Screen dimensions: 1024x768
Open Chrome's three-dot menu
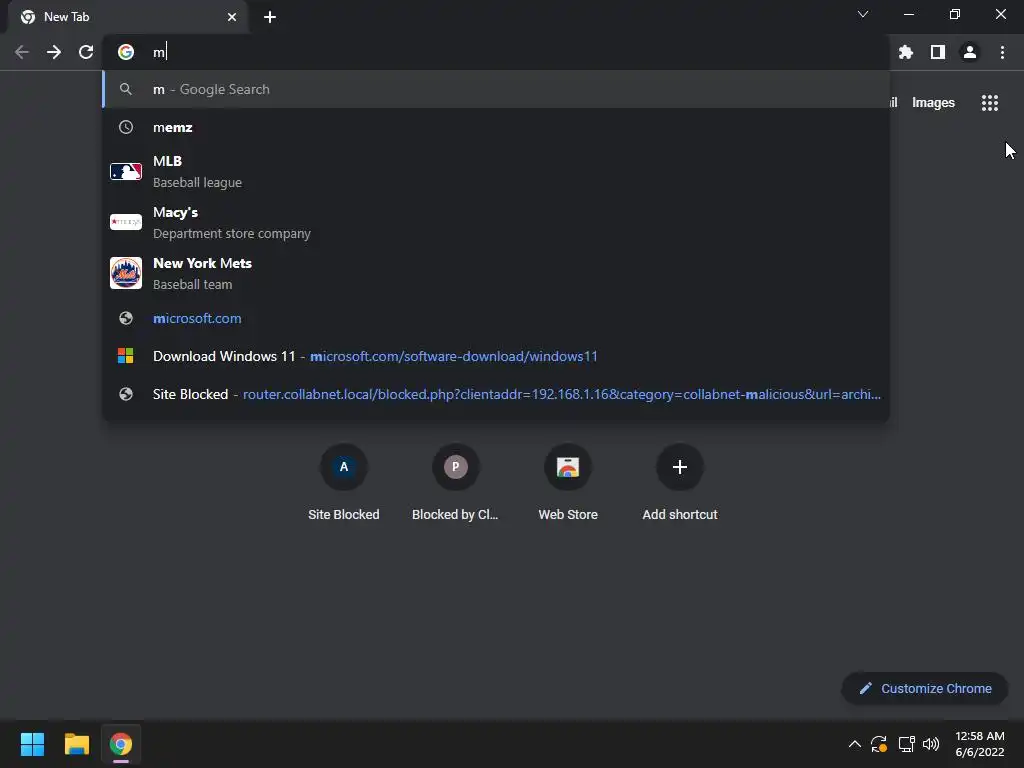[1002, 52]
